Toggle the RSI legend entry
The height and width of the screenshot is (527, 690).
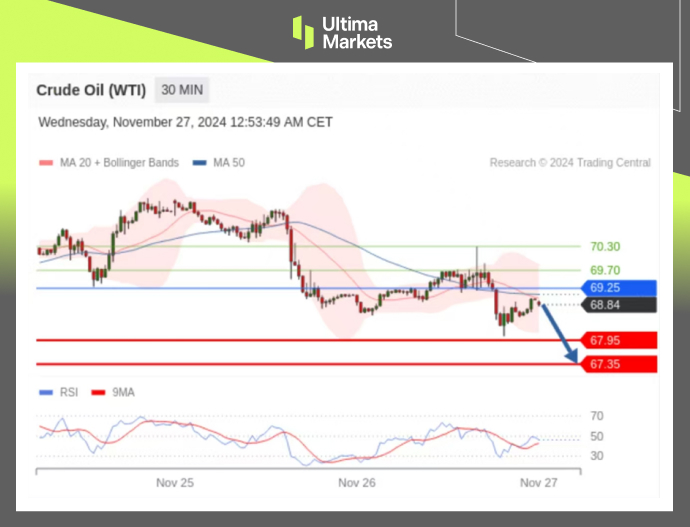coord(60,393)
